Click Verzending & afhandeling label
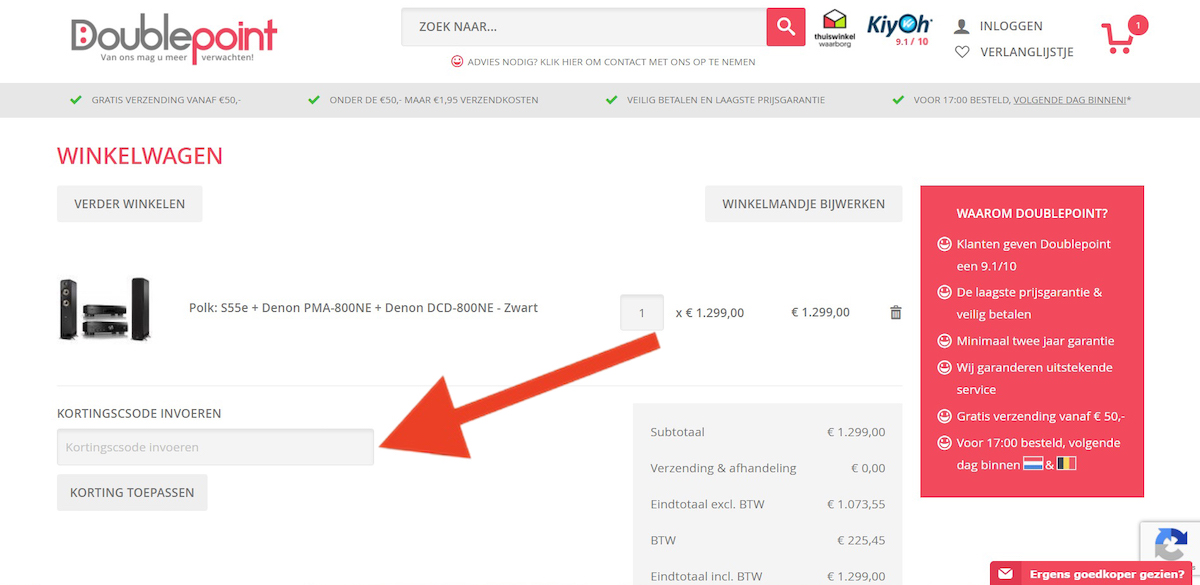This screenshot has height=585, width=1200. point(723,468)
